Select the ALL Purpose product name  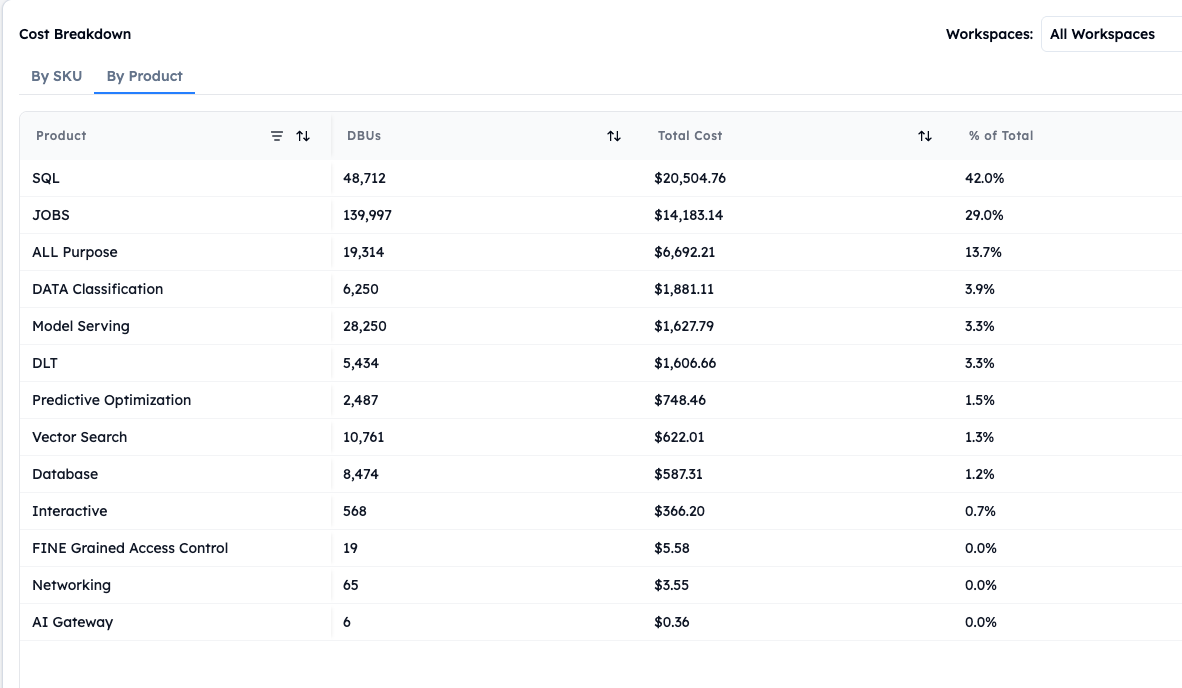click(x=75, y=252)
